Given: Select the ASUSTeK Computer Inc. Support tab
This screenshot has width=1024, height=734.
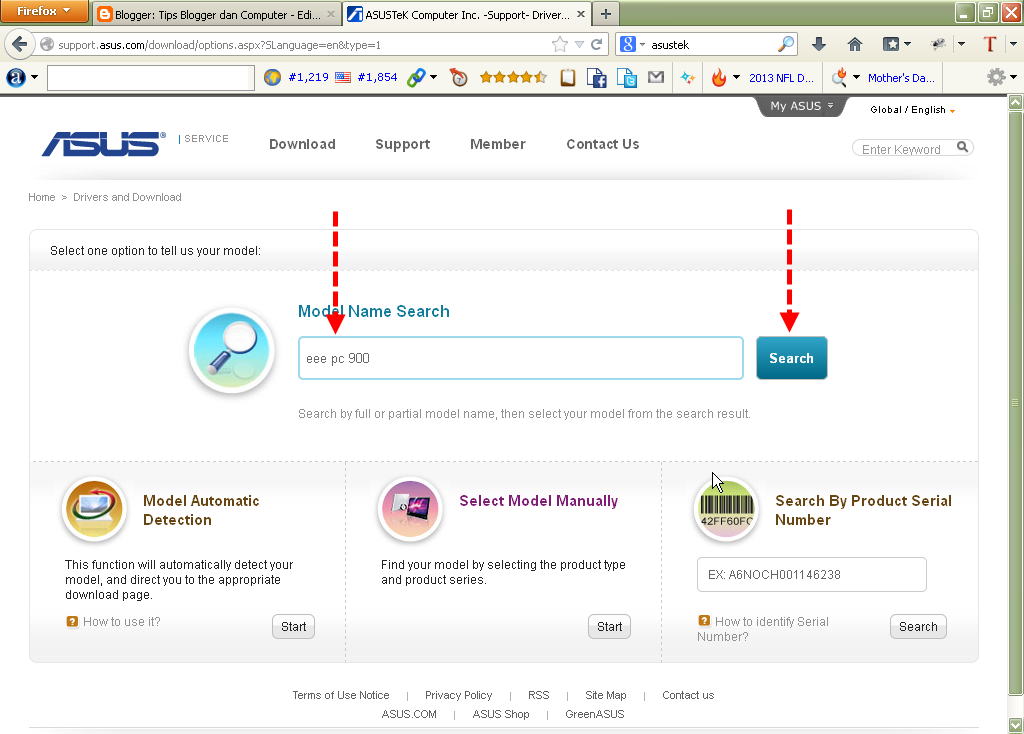Looking at the screenshot, I should pos(466,14).
